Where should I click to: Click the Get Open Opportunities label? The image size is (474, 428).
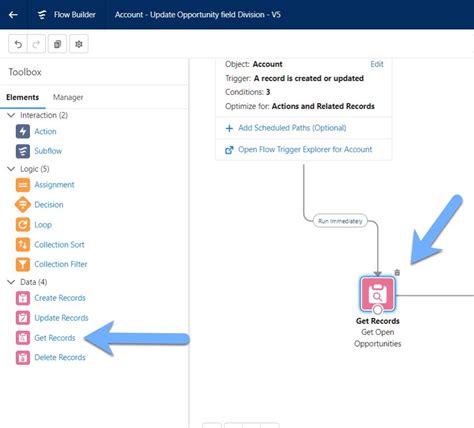[x=377, y=338]
